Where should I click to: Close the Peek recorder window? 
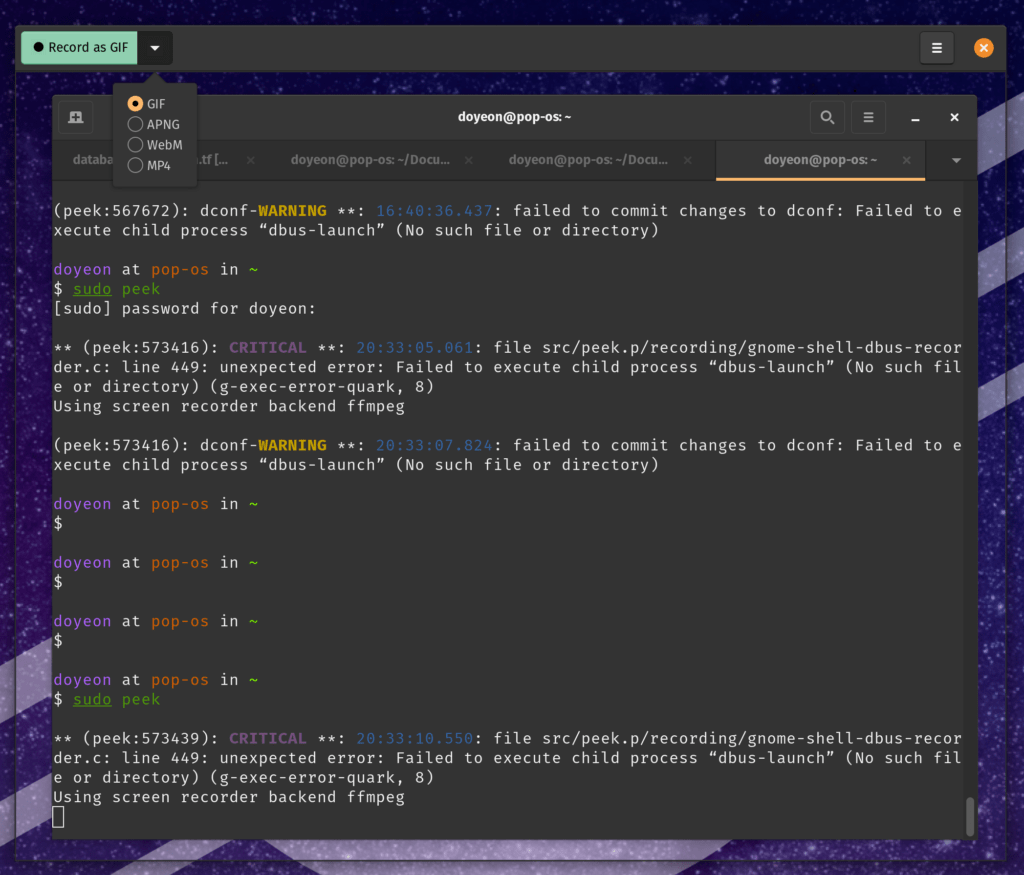point(984,48)
